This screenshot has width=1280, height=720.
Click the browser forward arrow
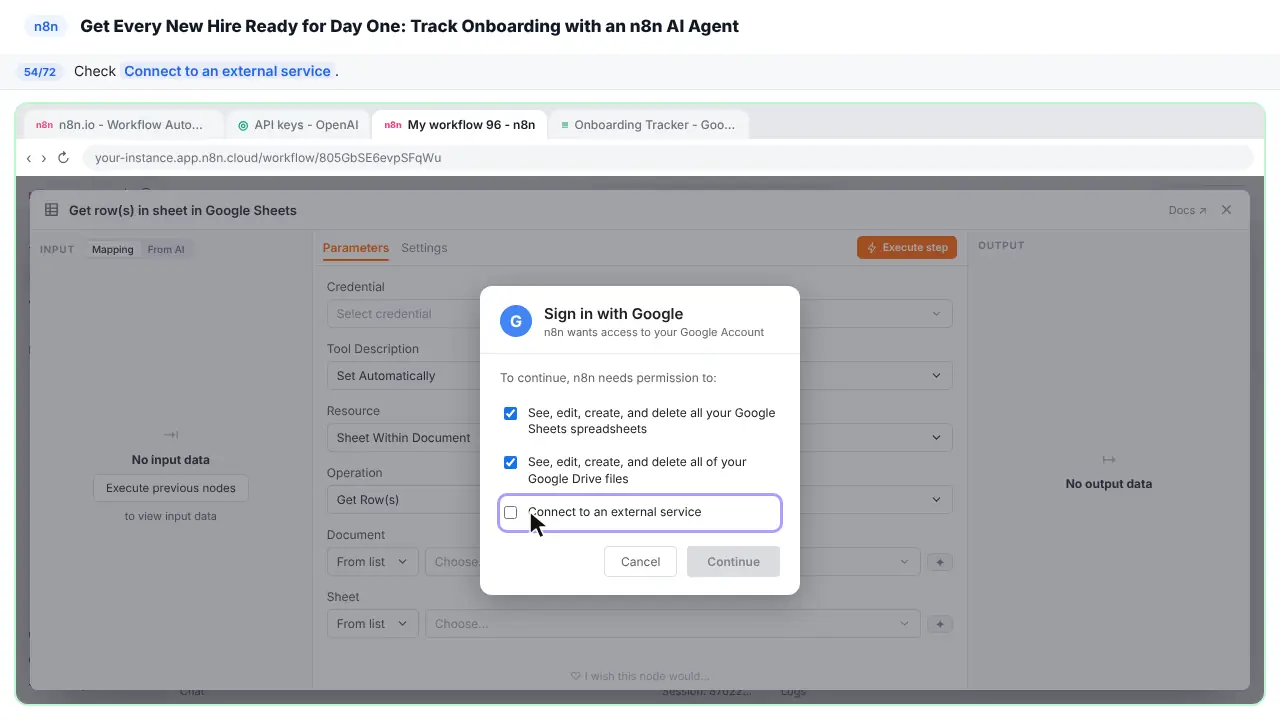tap(44, 158)
